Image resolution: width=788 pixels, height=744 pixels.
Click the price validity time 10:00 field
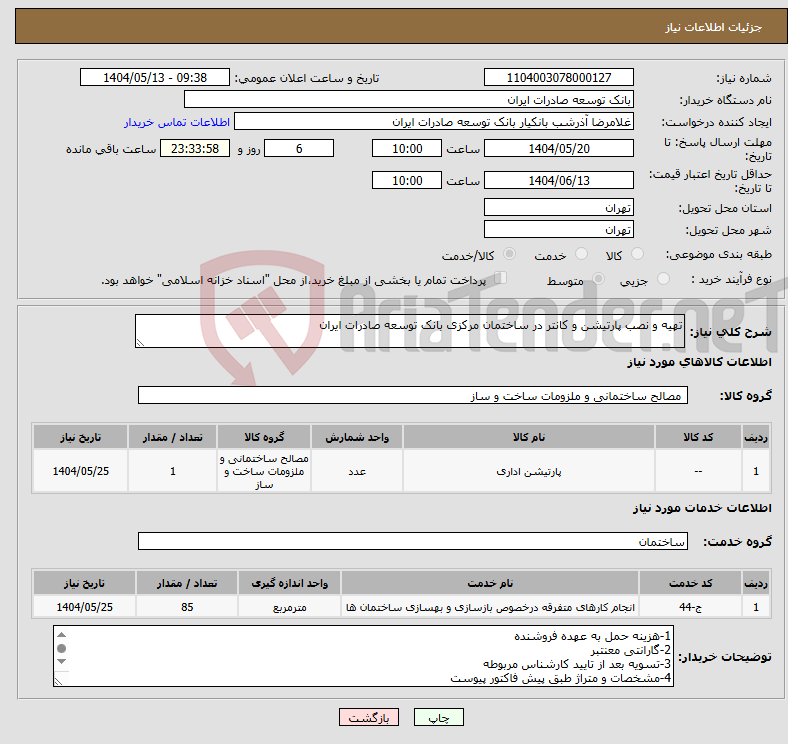coord(407,180)
